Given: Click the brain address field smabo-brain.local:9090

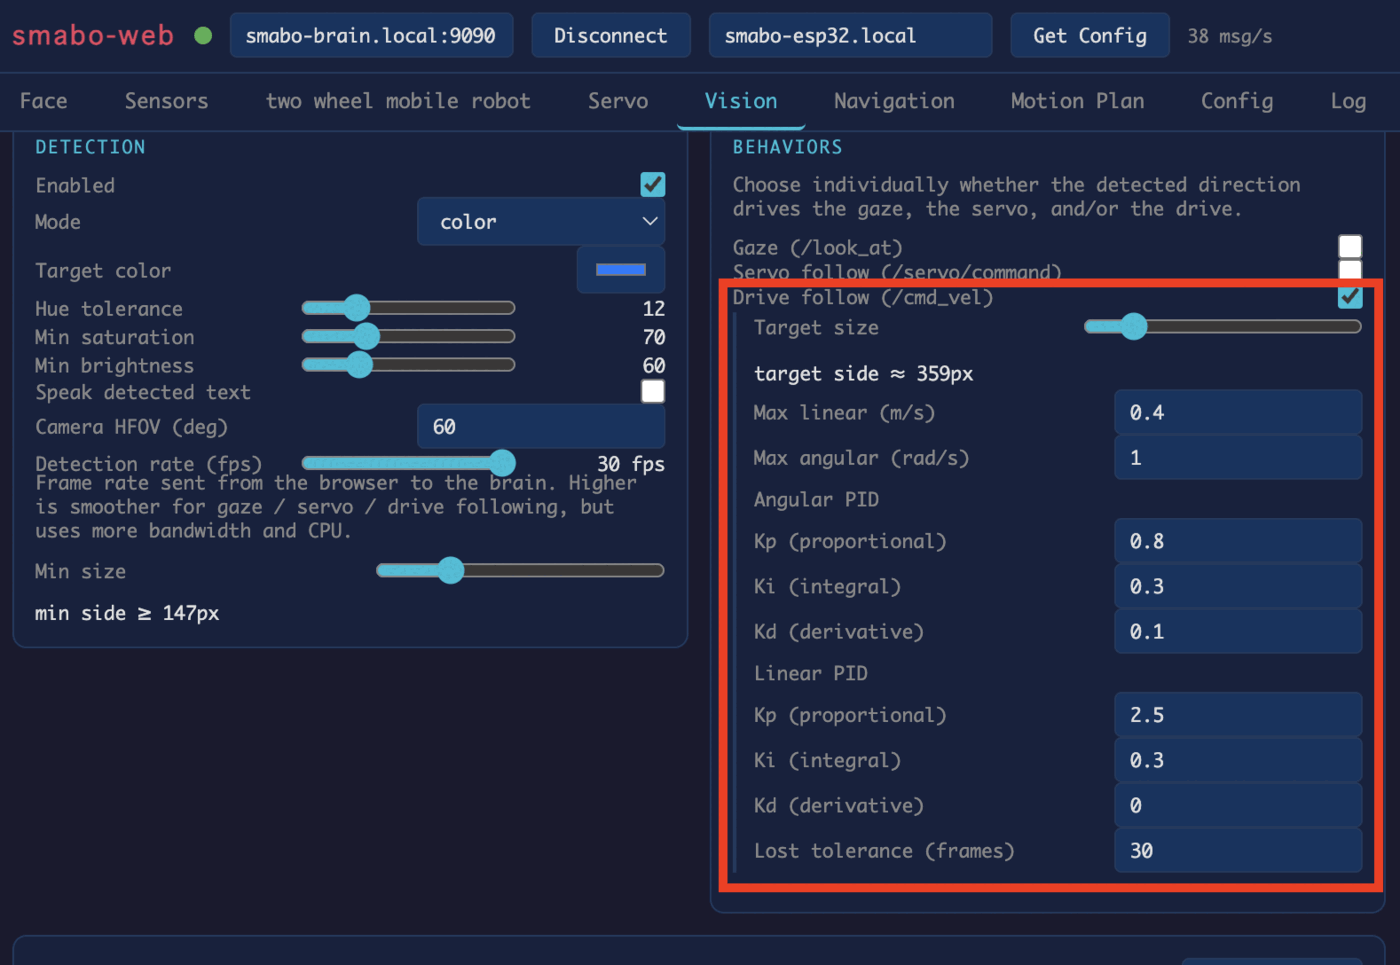Looking at the screenshot, I should pos(372,36).
